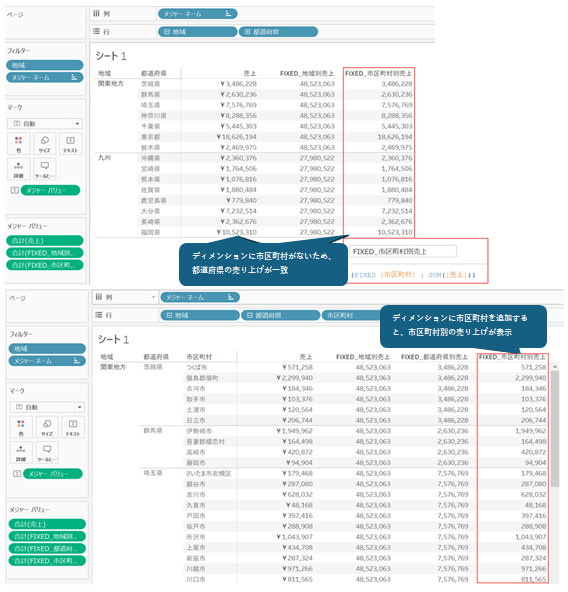568x592 pixels.
Task: Click the Text mark card in upper sheet
Action: click(71, 144)
